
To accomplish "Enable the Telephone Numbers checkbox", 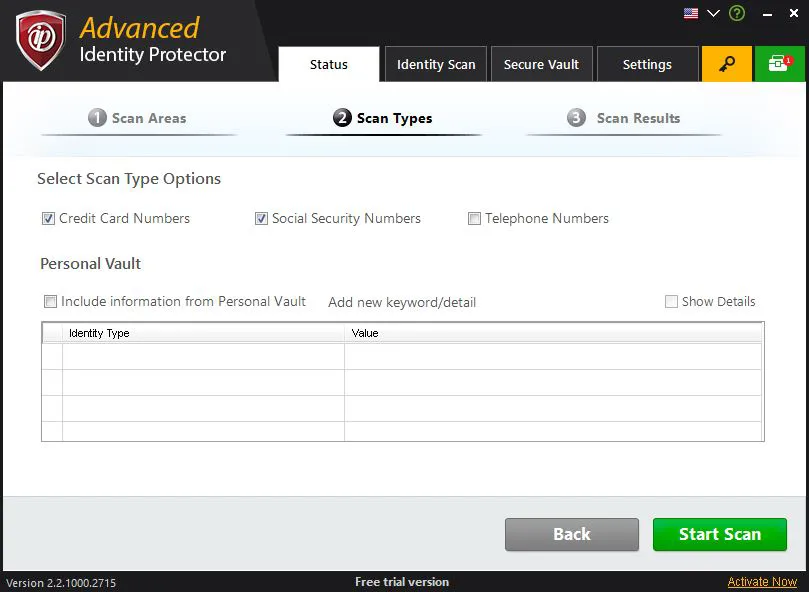I will [474, 219].
